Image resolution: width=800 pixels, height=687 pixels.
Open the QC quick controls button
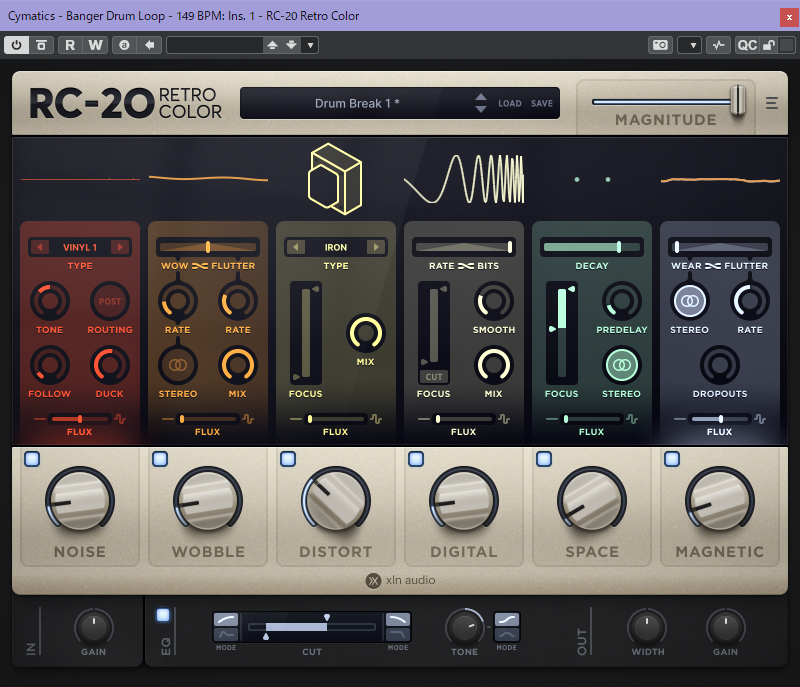pyautogui.click(x=747, y=45)
